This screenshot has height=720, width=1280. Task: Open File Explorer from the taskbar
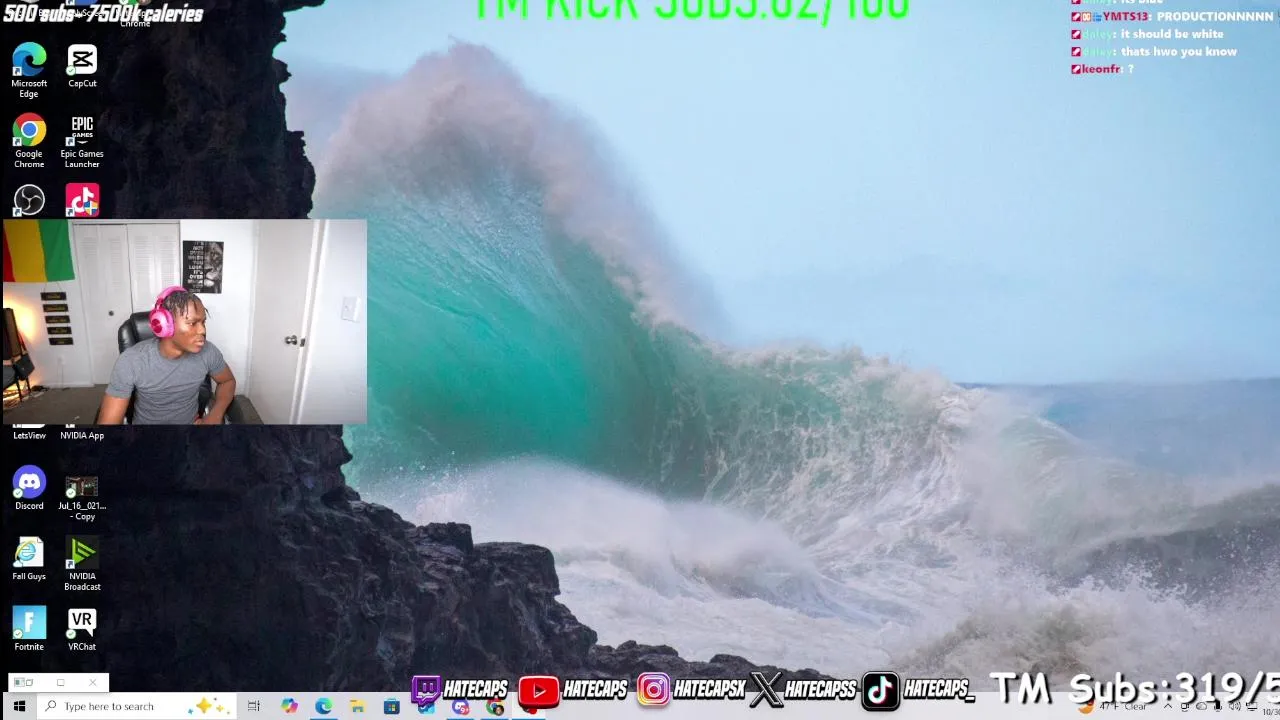point(357,706)
